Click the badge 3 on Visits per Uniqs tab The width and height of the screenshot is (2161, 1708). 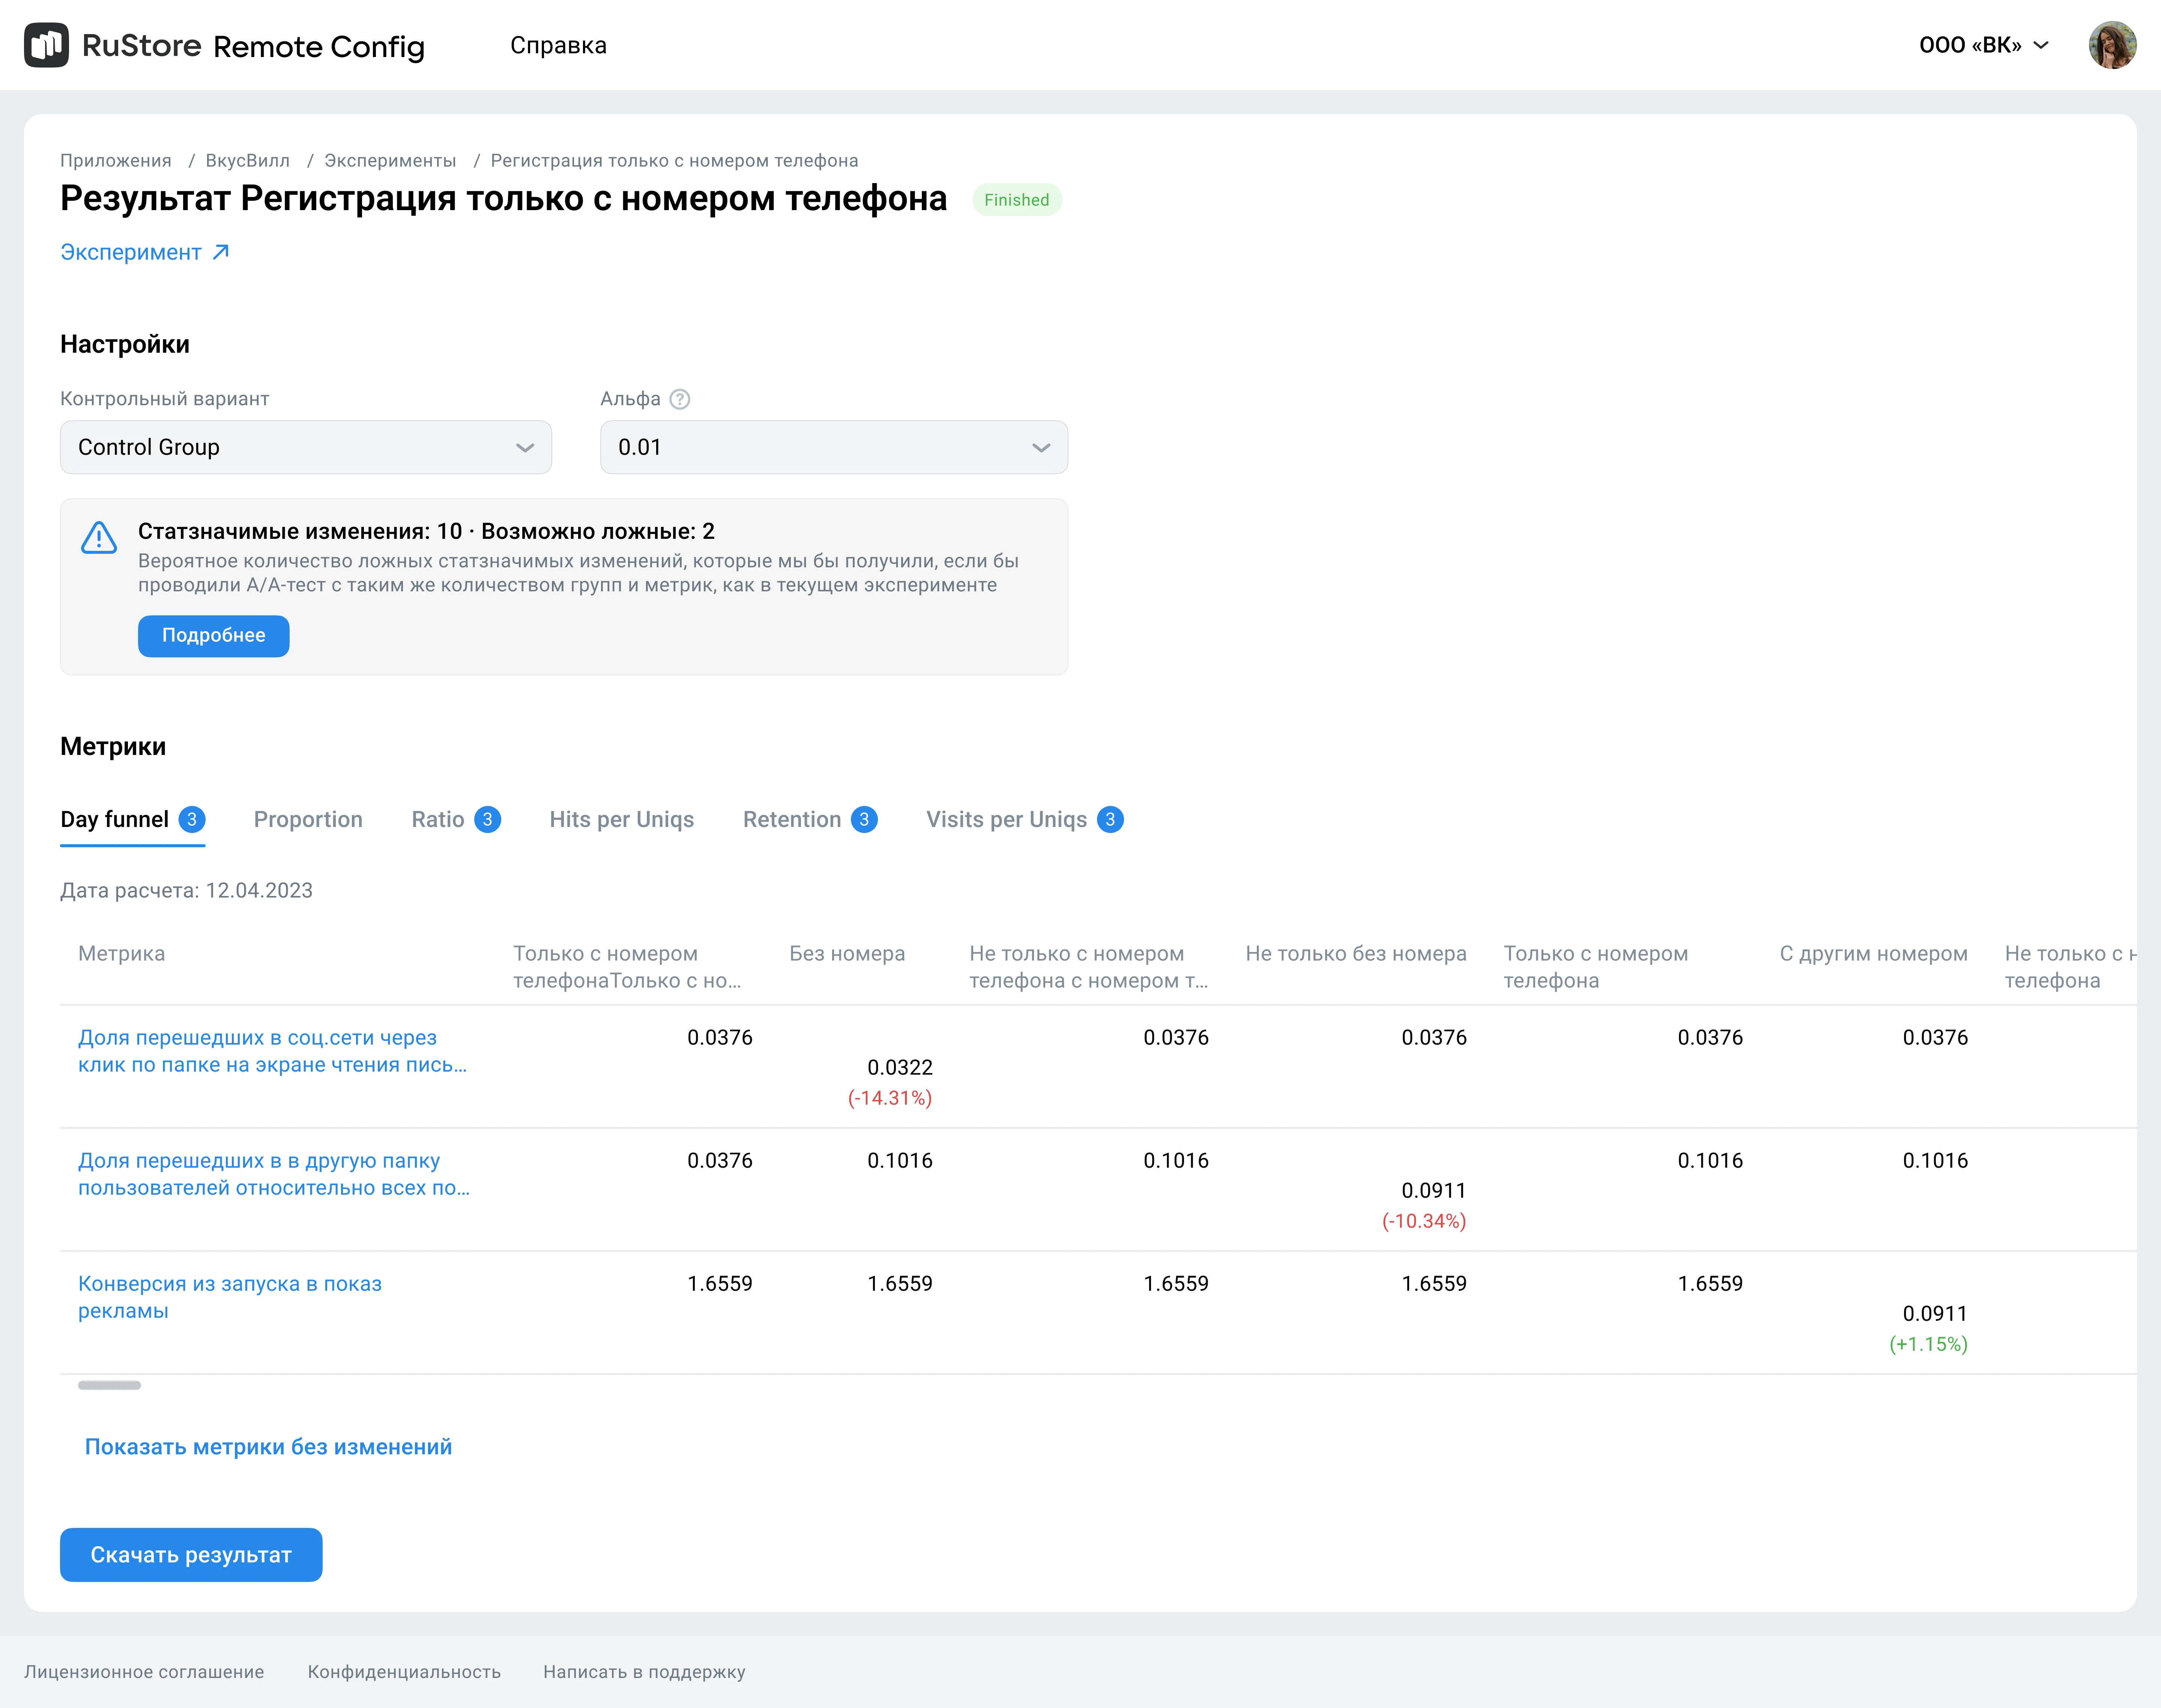tap(1110, 820)
